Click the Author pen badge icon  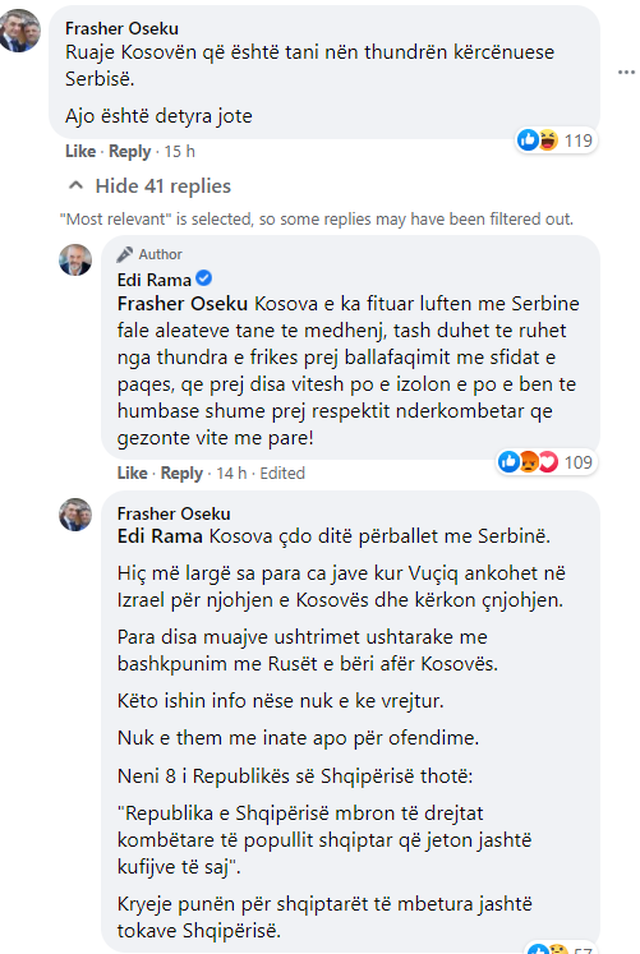coord(125,254)
